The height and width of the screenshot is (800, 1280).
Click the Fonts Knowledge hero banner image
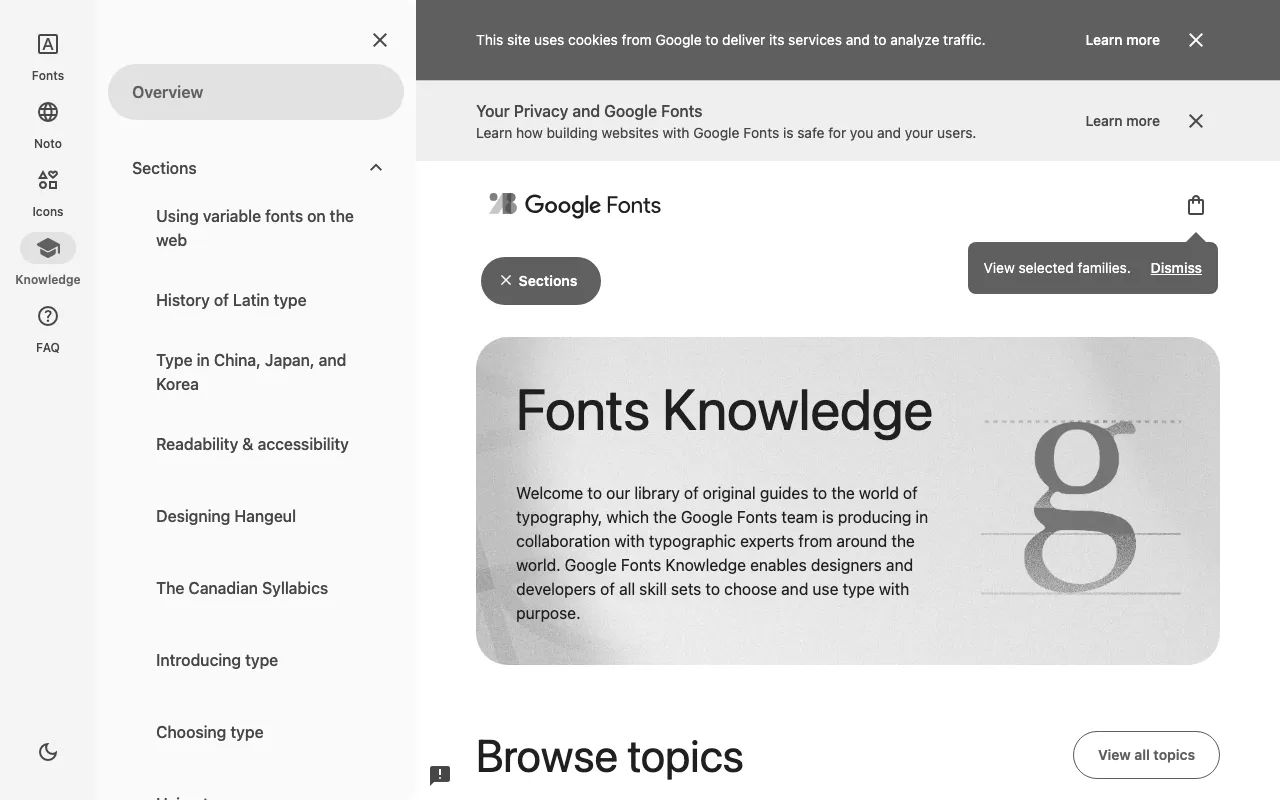848,501
